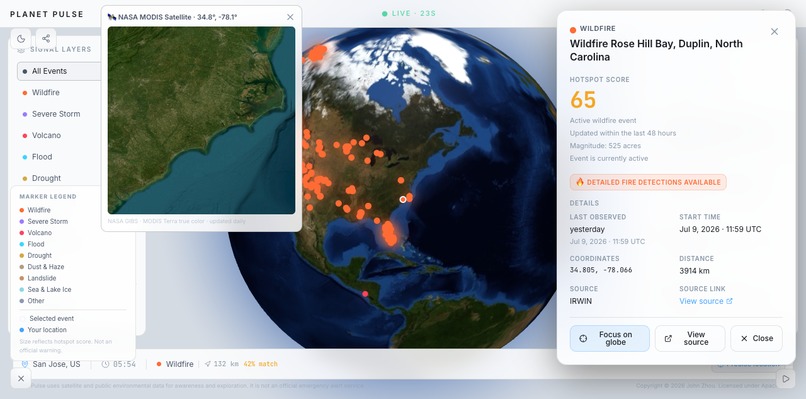Open the share icon button

point(46,39)
